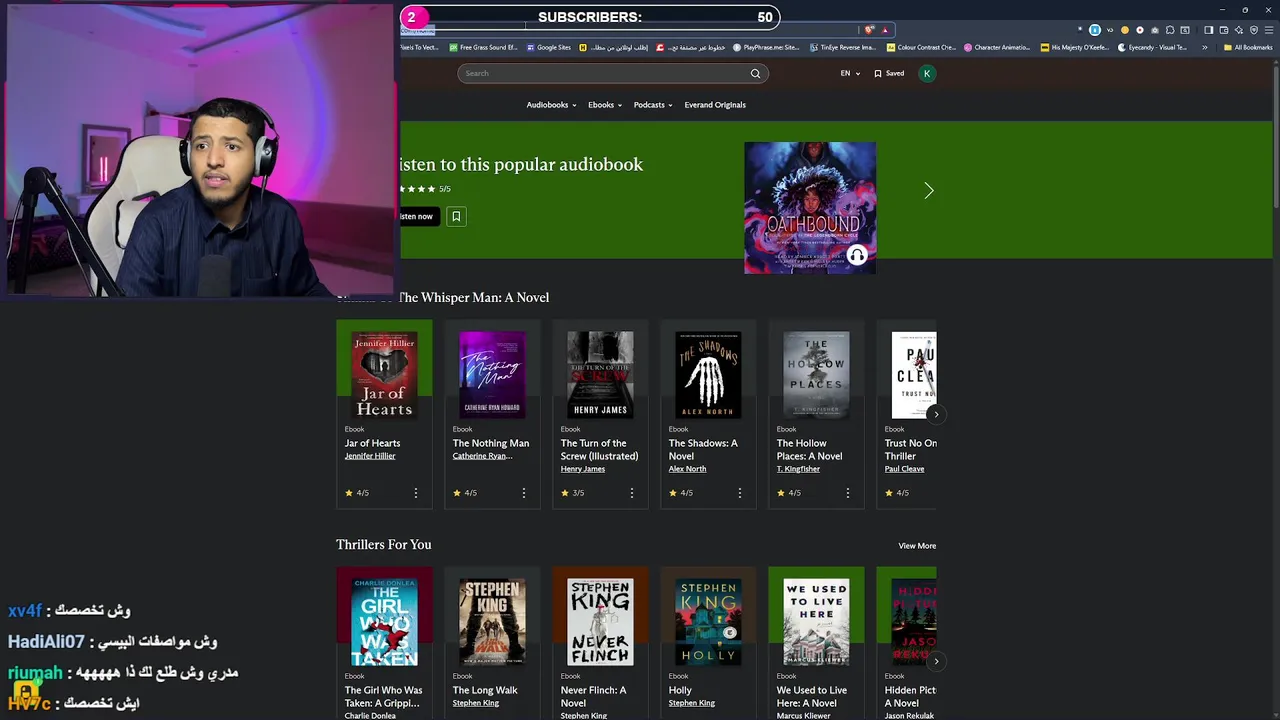Advance the Thrillers For You carousel
The height and width of the screenshot is (720, 1280).
pyautogui.click(x=936, y=661)
